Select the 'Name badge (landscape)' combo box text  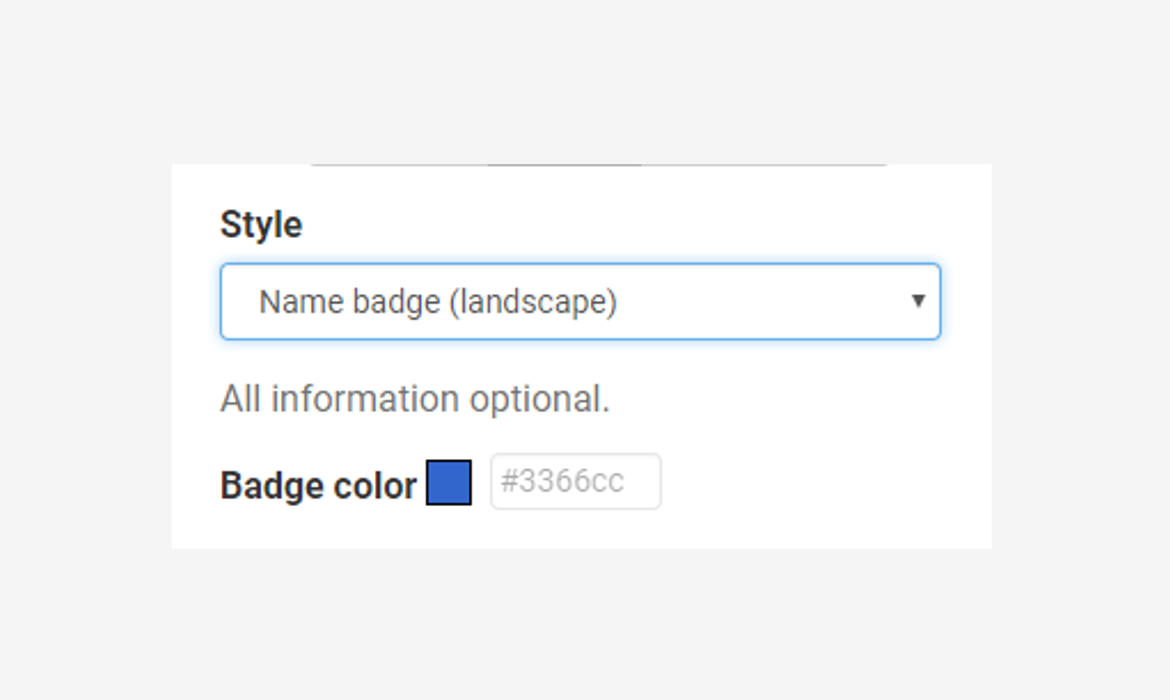pyautogui.click(x=438, y=302)
